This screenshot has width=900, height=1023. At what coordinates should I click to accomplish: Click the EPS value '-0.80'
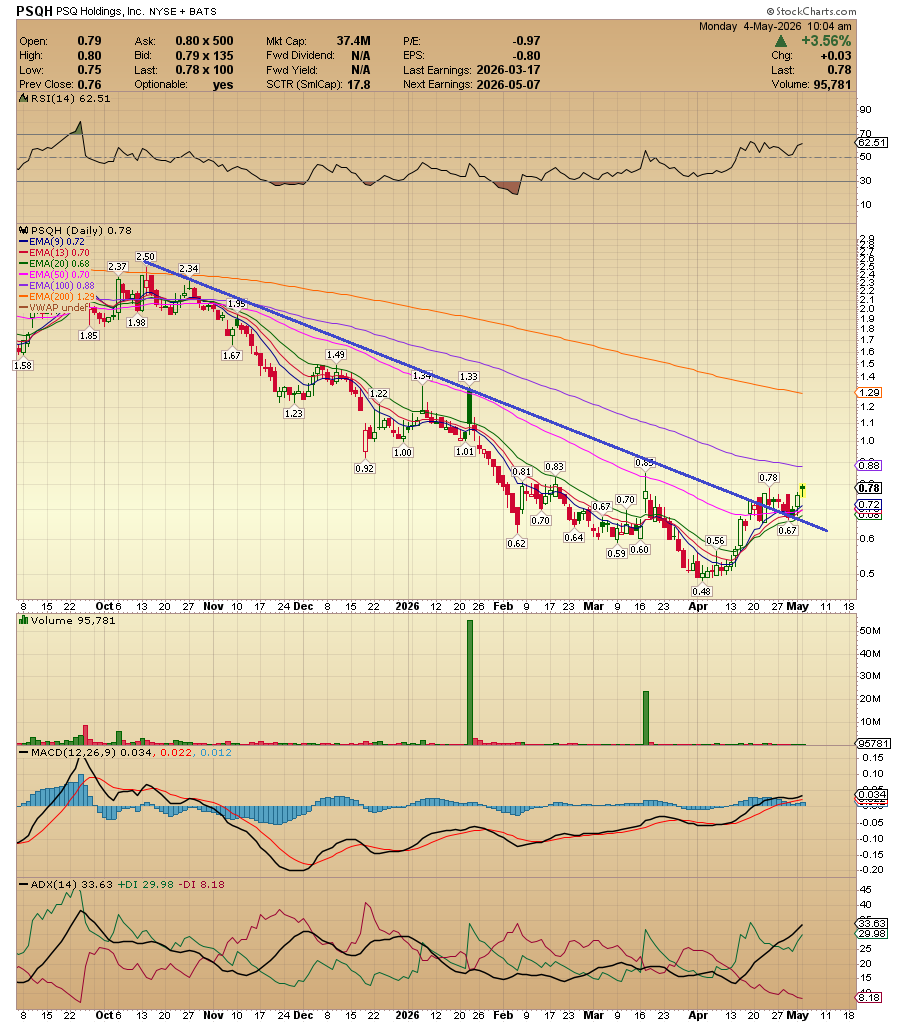pos(526,55)
